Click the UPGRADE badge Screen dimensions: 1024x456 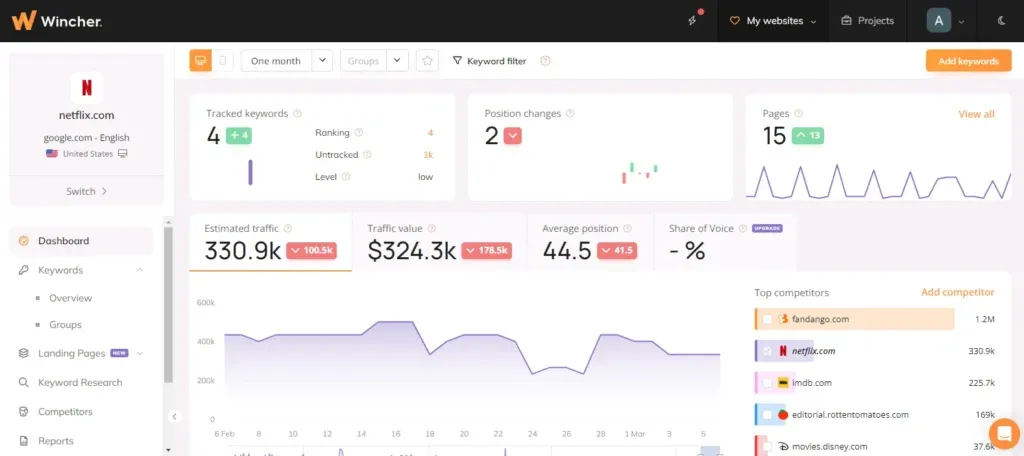pyautogui.click(x=767, y=229)
